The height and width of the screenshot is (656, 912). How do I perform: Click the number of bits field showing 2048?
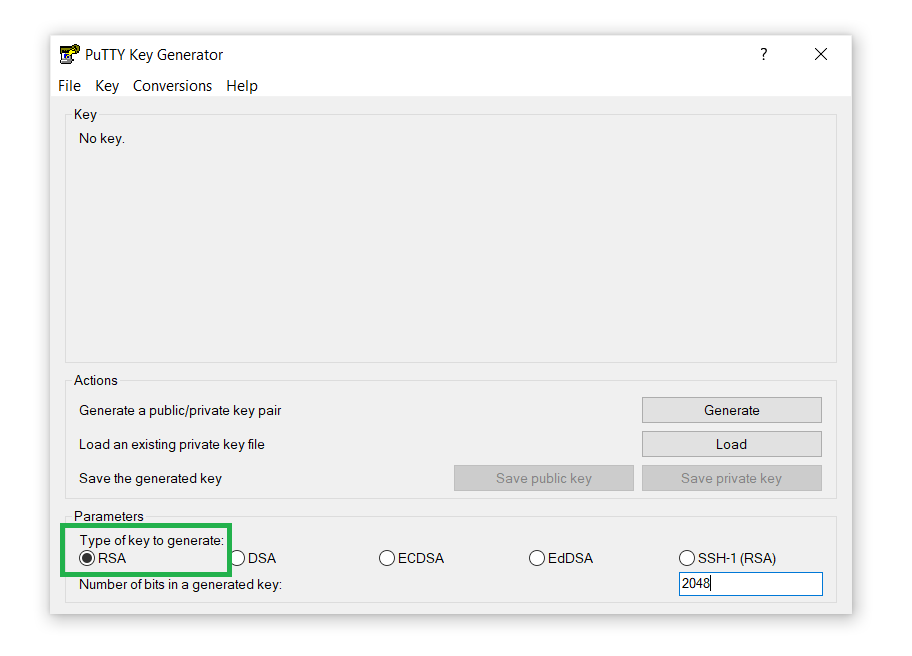(751, 584)
